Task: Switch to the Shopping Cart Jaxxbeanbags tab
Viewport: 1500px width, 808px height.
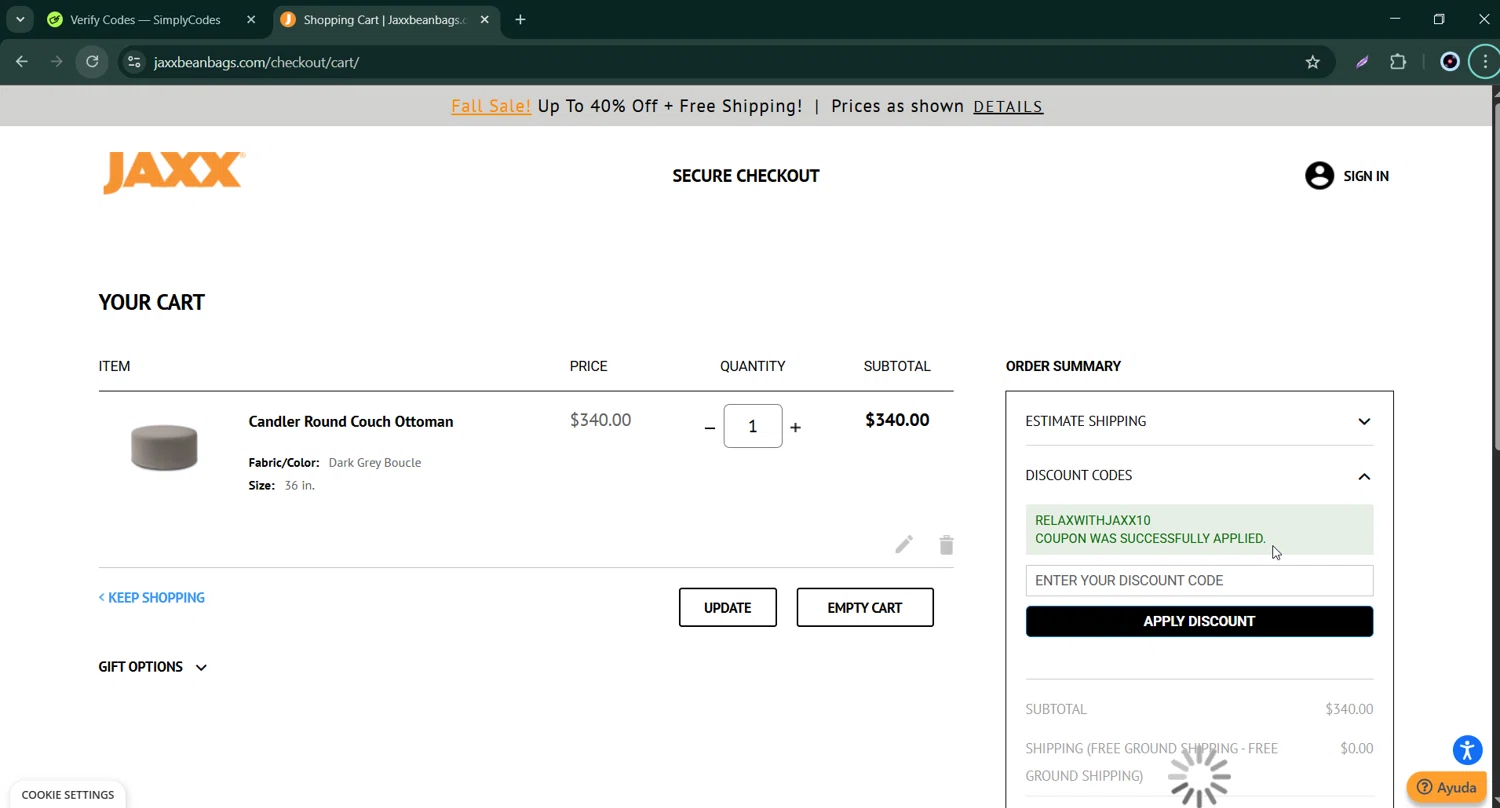Action: 385,20
